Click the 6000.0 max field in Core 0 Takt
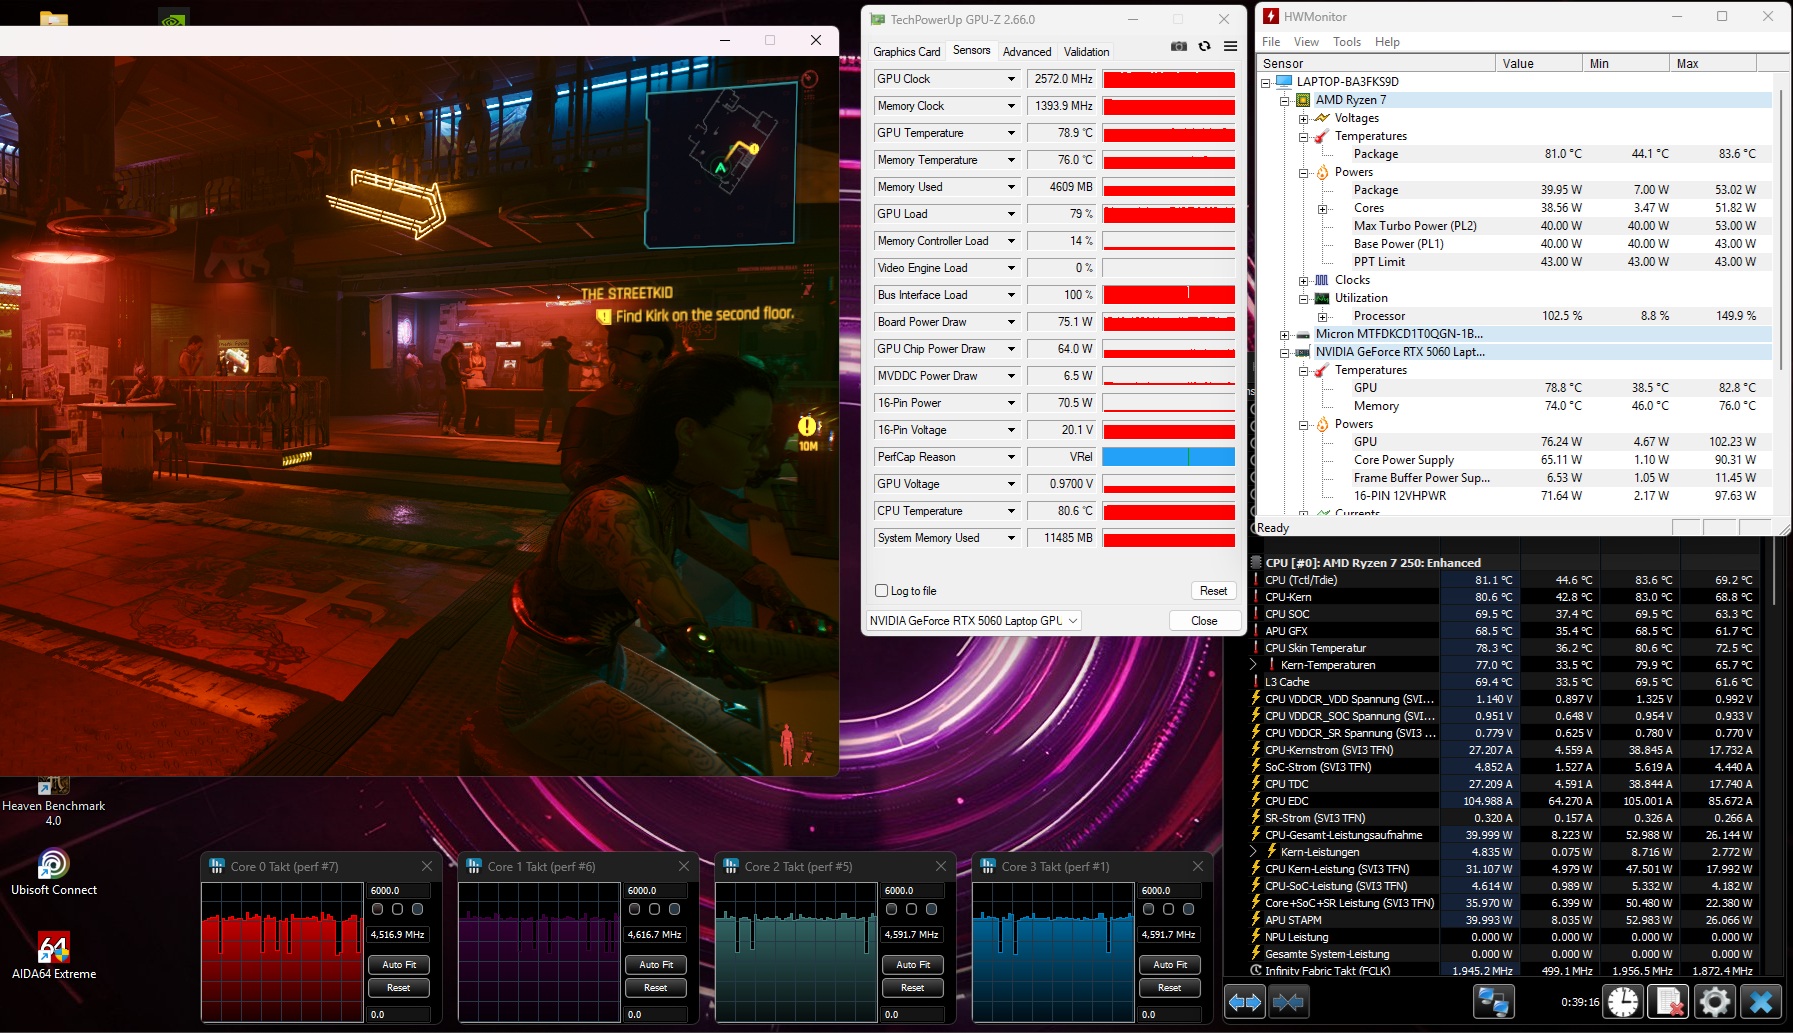 click(399, 890)
